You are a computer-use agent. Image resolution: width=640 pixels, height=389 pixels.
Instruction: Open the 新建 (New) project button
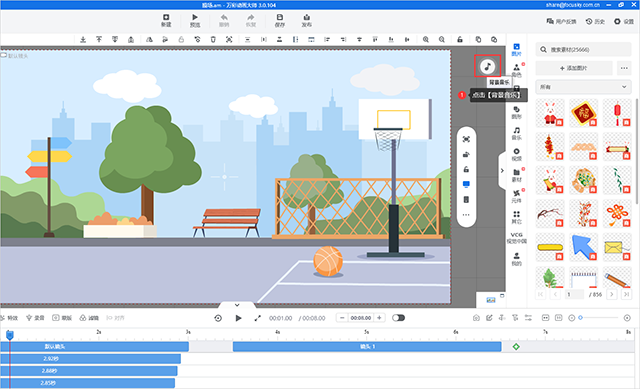click(x=166, y=20)
